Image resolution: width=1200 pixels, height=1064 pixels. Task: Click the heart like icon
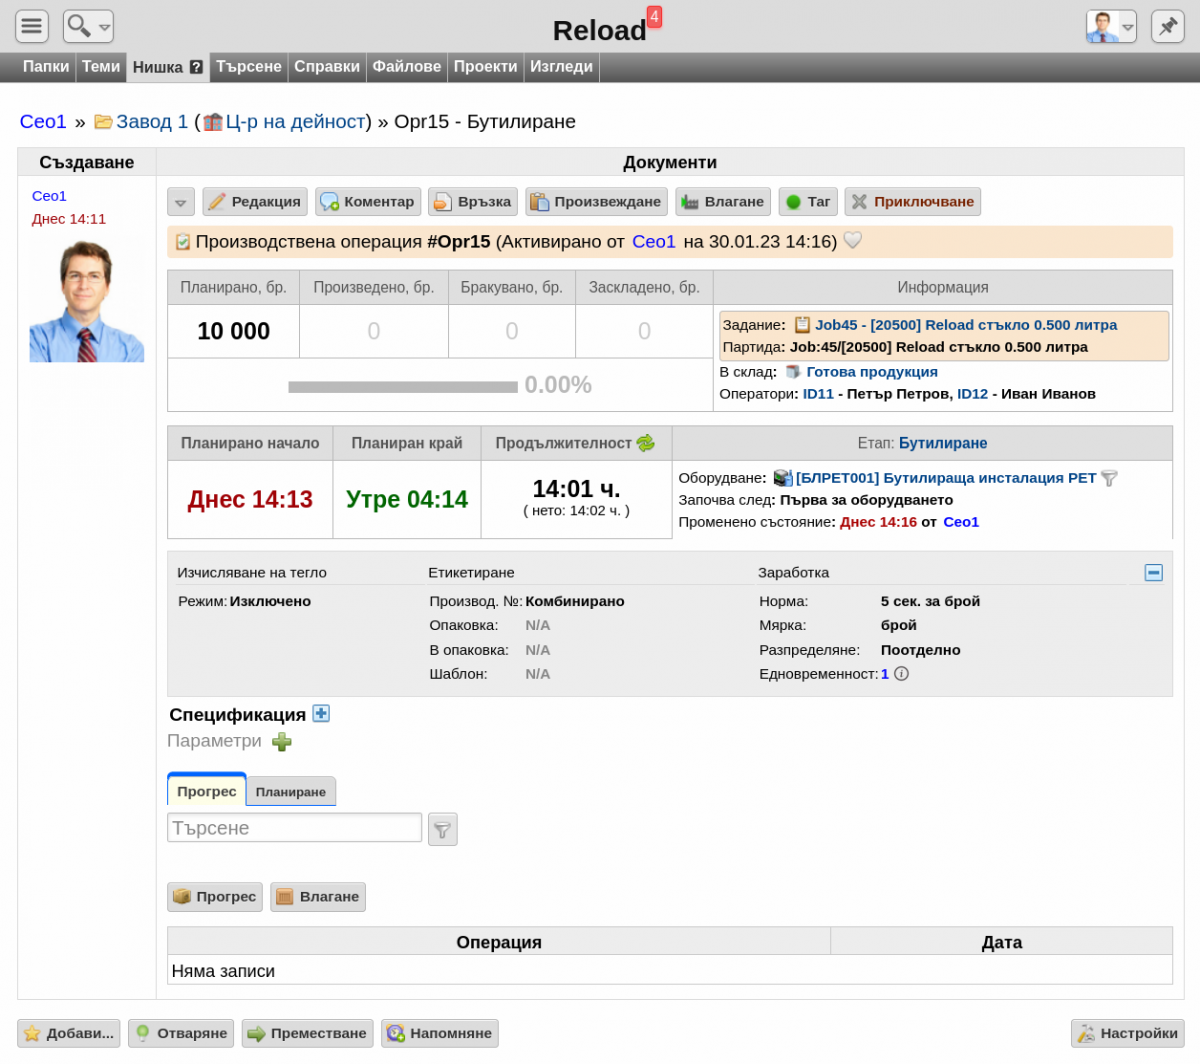click(x=853, y=241)
